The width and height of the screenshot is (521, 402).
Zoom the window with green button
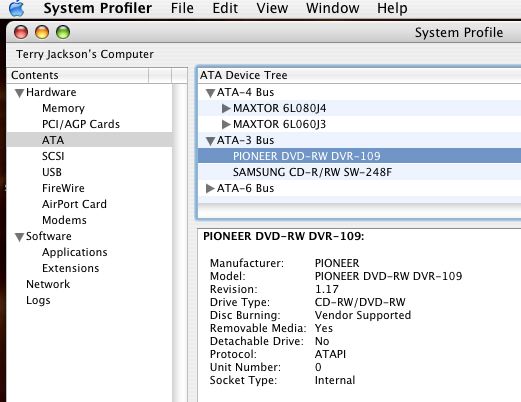click(x=63, y=32)
